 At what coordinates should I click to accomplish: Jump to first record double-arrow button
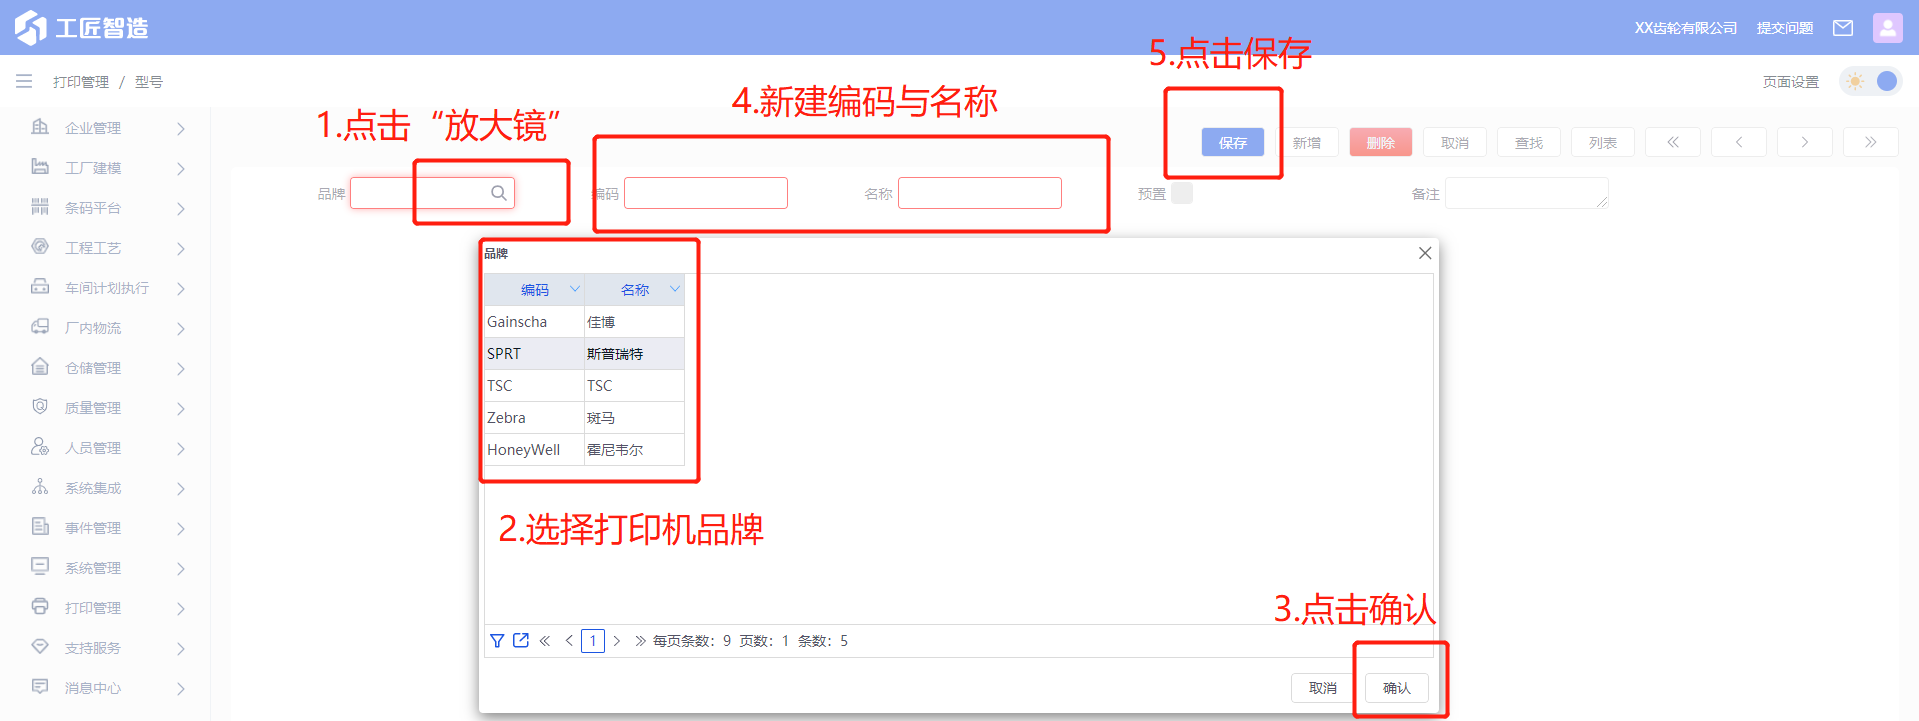coord(1672,142)
